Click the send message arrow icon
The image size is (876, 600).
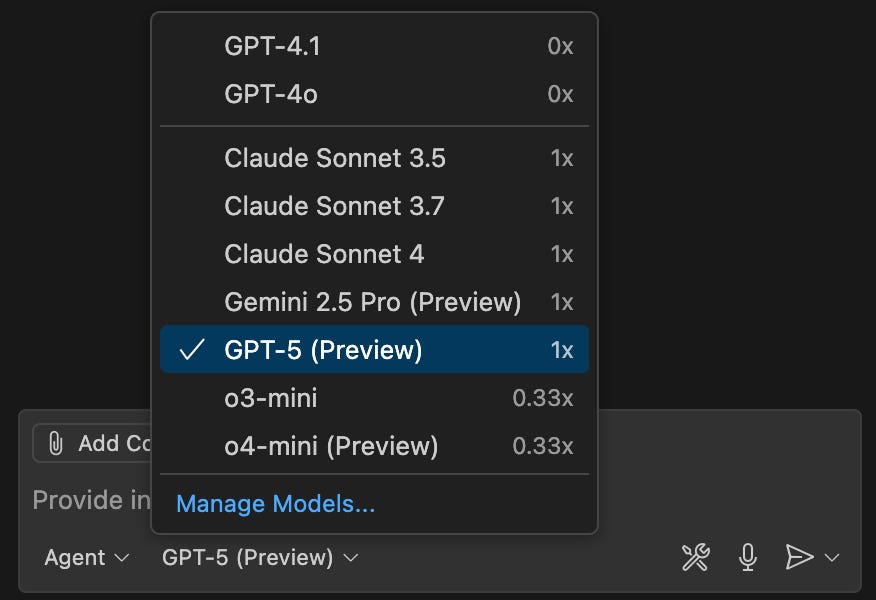[x=800, y=557]
